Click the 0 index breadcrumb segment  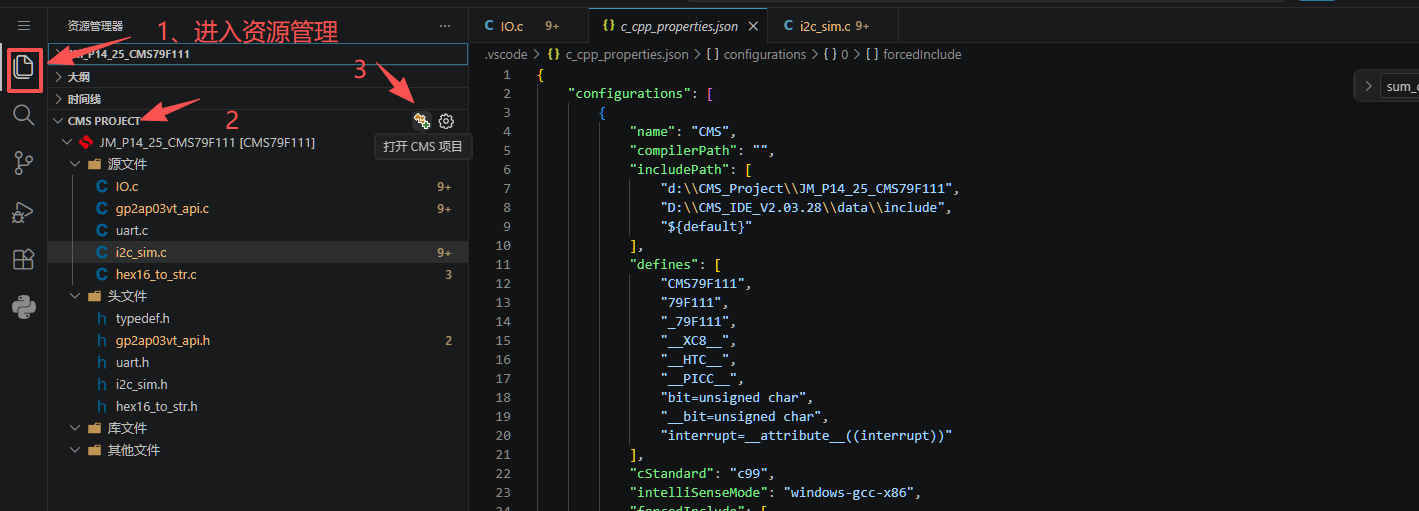point(844,55)
